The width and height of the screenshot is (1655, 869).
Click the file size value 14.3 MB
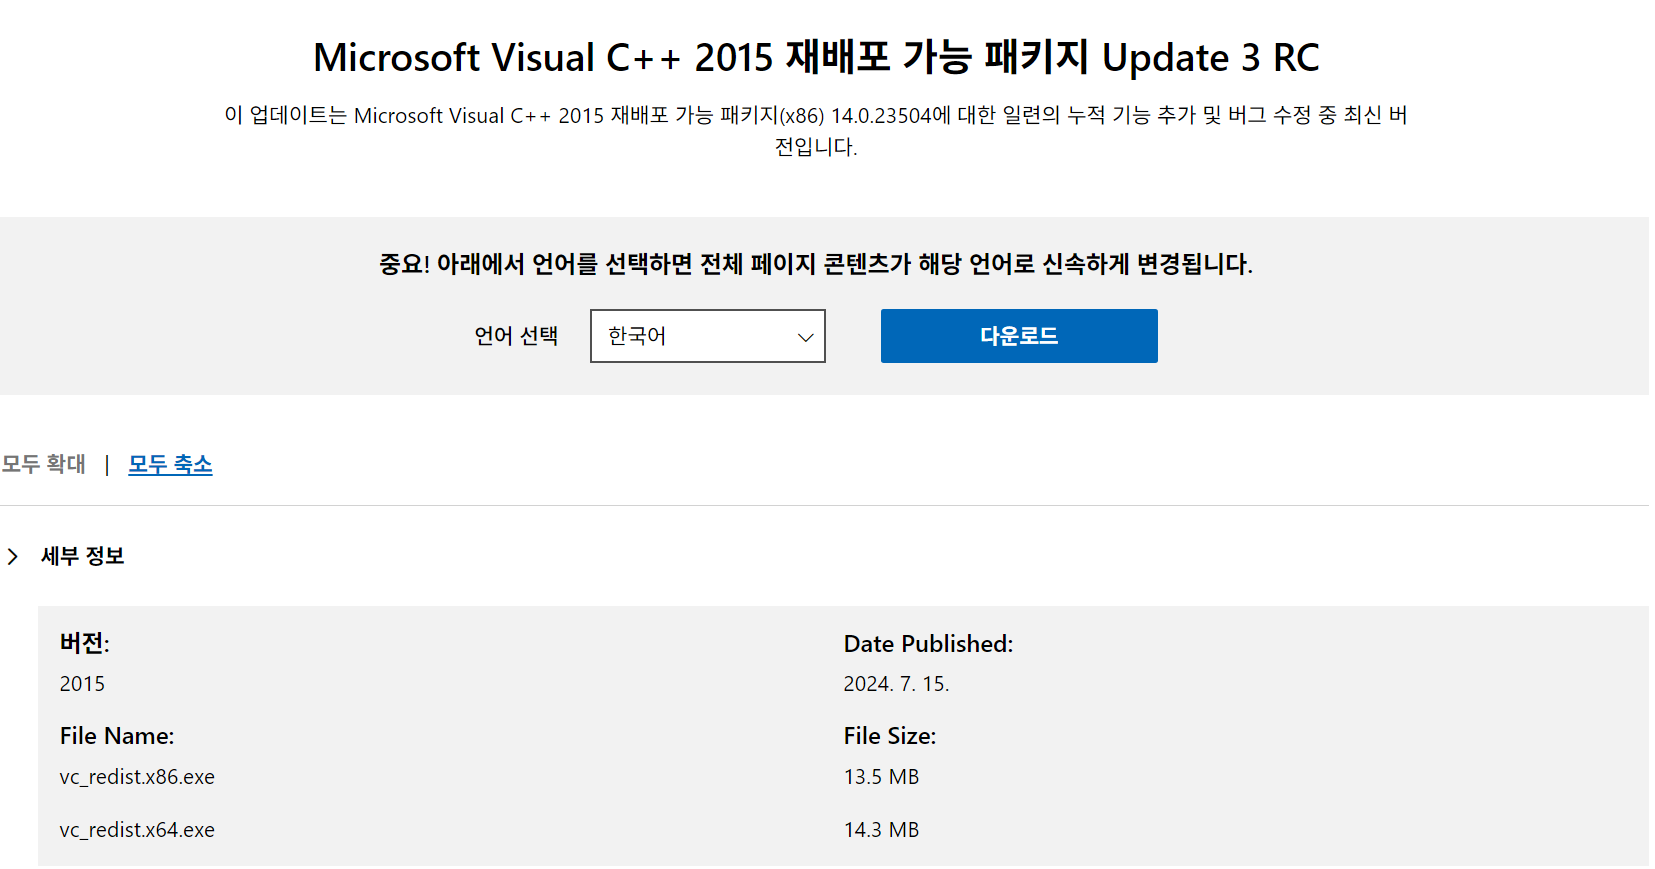pyautogui.click(x=881, y=830)
